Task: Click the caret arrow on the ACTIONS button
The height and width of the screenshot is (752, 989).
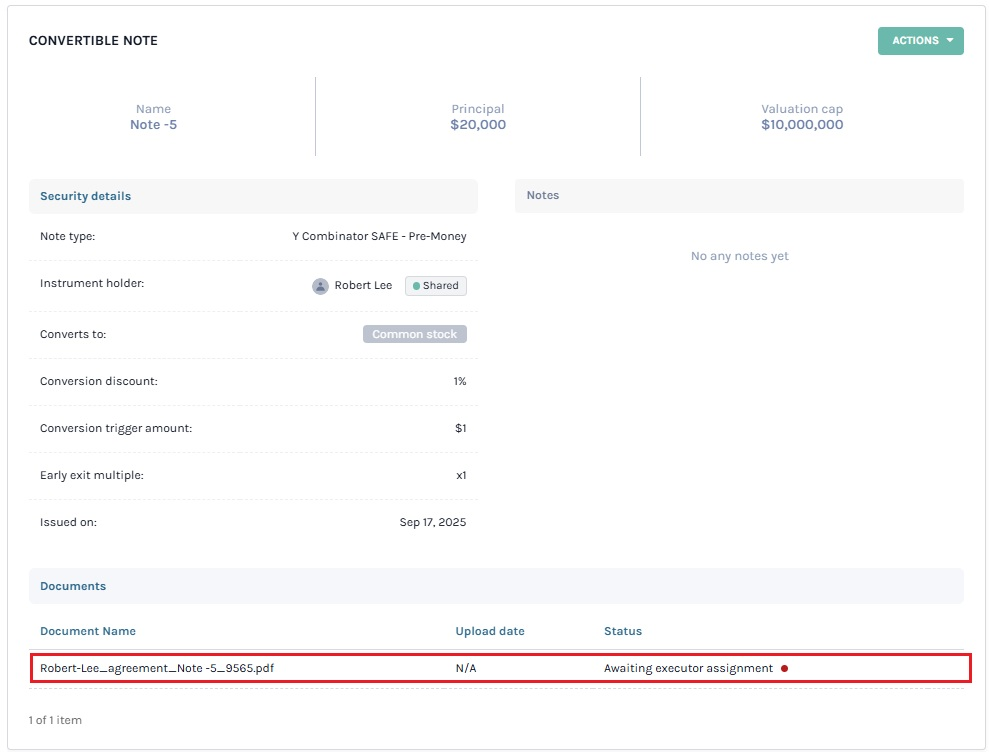Action: [949, 41]
